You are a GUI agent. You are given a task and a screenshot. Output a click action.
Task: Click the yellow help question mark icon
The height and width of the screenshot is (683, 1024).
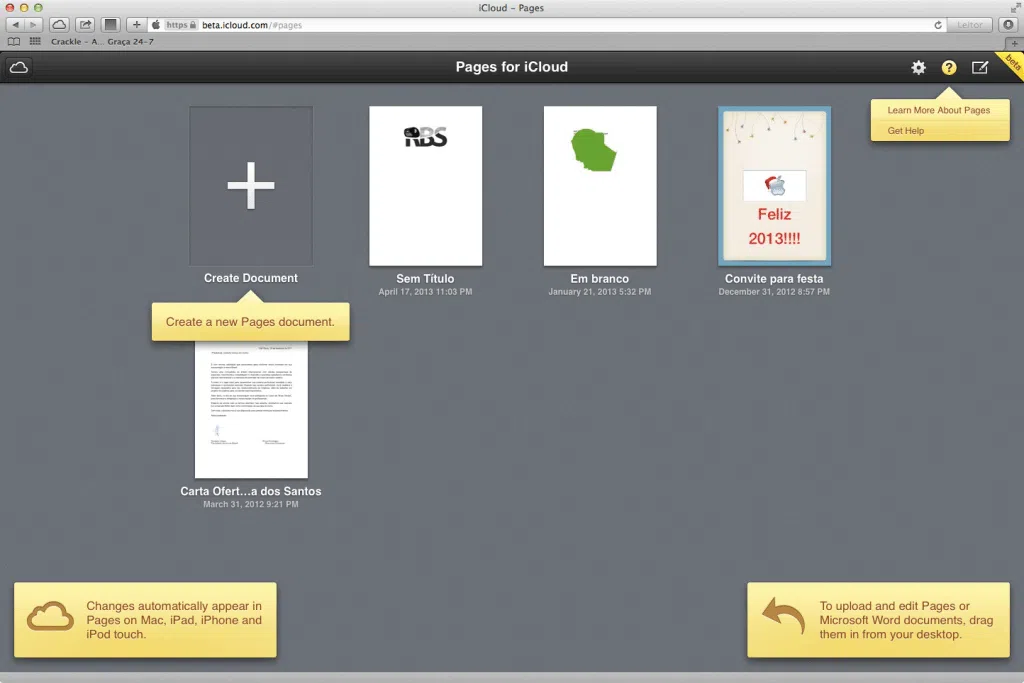949,68
